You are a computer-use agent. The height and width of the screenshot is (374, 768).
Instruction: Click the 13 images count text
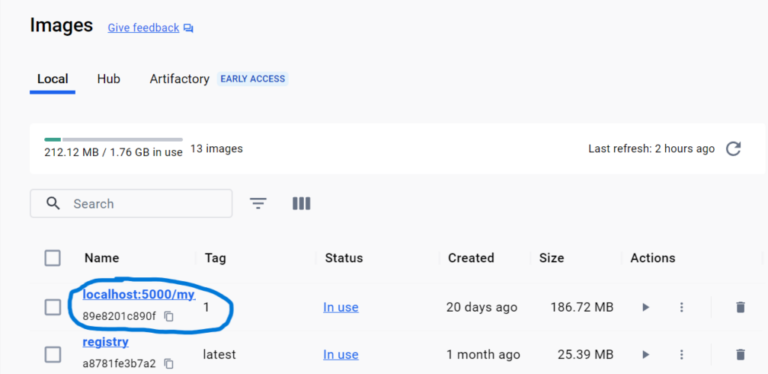click(216, 148)
